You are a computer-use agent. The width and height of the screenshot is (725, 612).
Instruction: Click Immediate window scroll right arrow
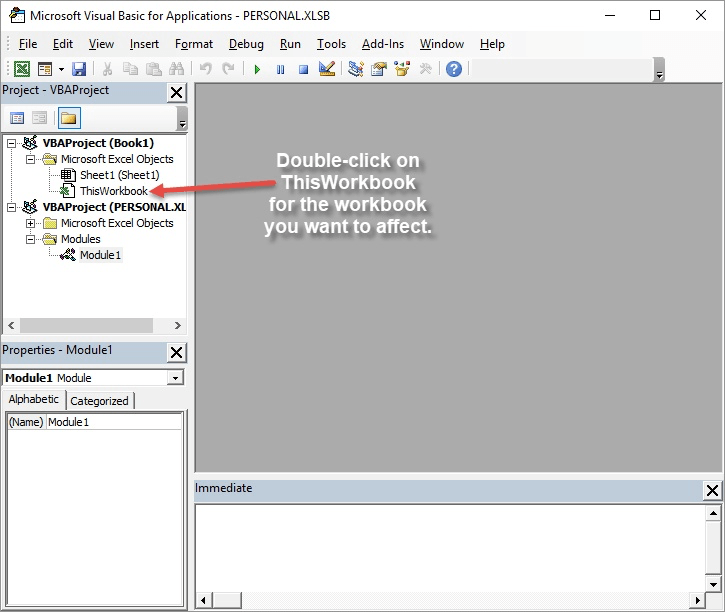point(698,600)
